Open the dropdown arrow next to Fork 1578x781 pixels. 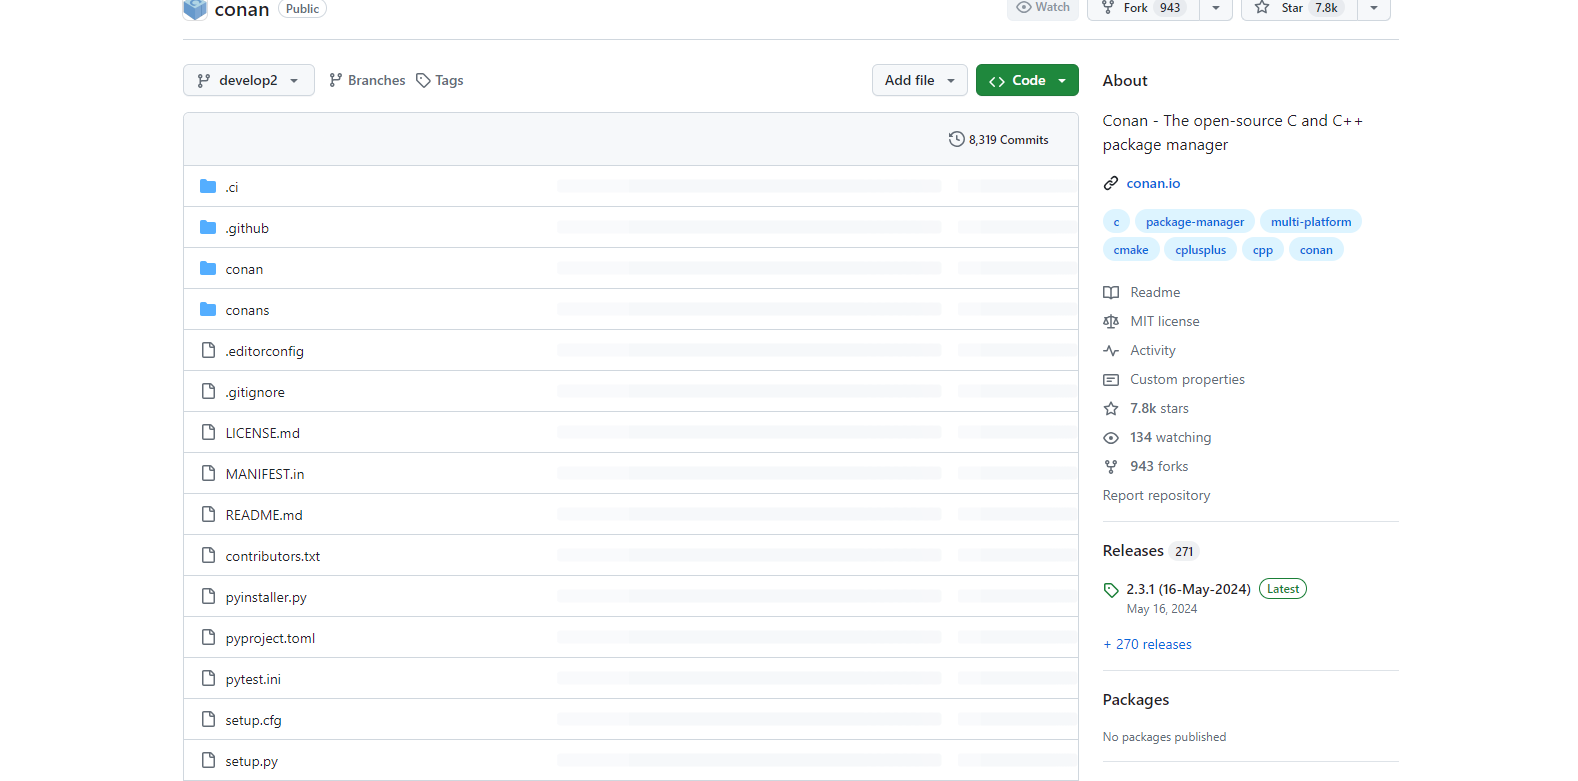(1216, 8)
